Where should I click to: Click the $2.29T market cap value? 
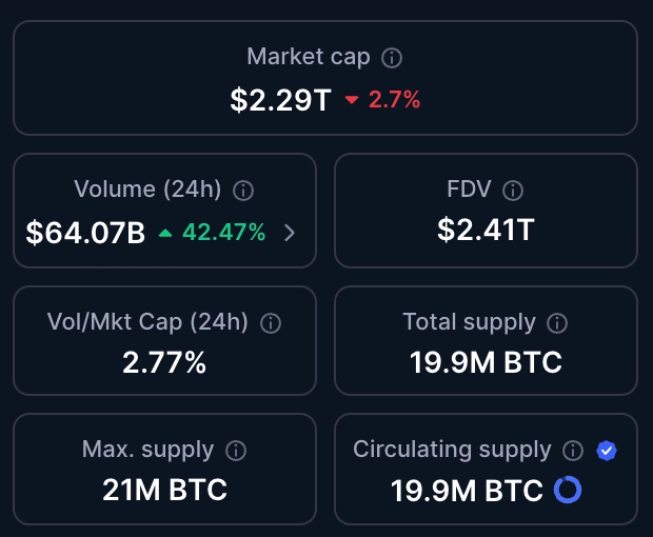coord(279,100)
